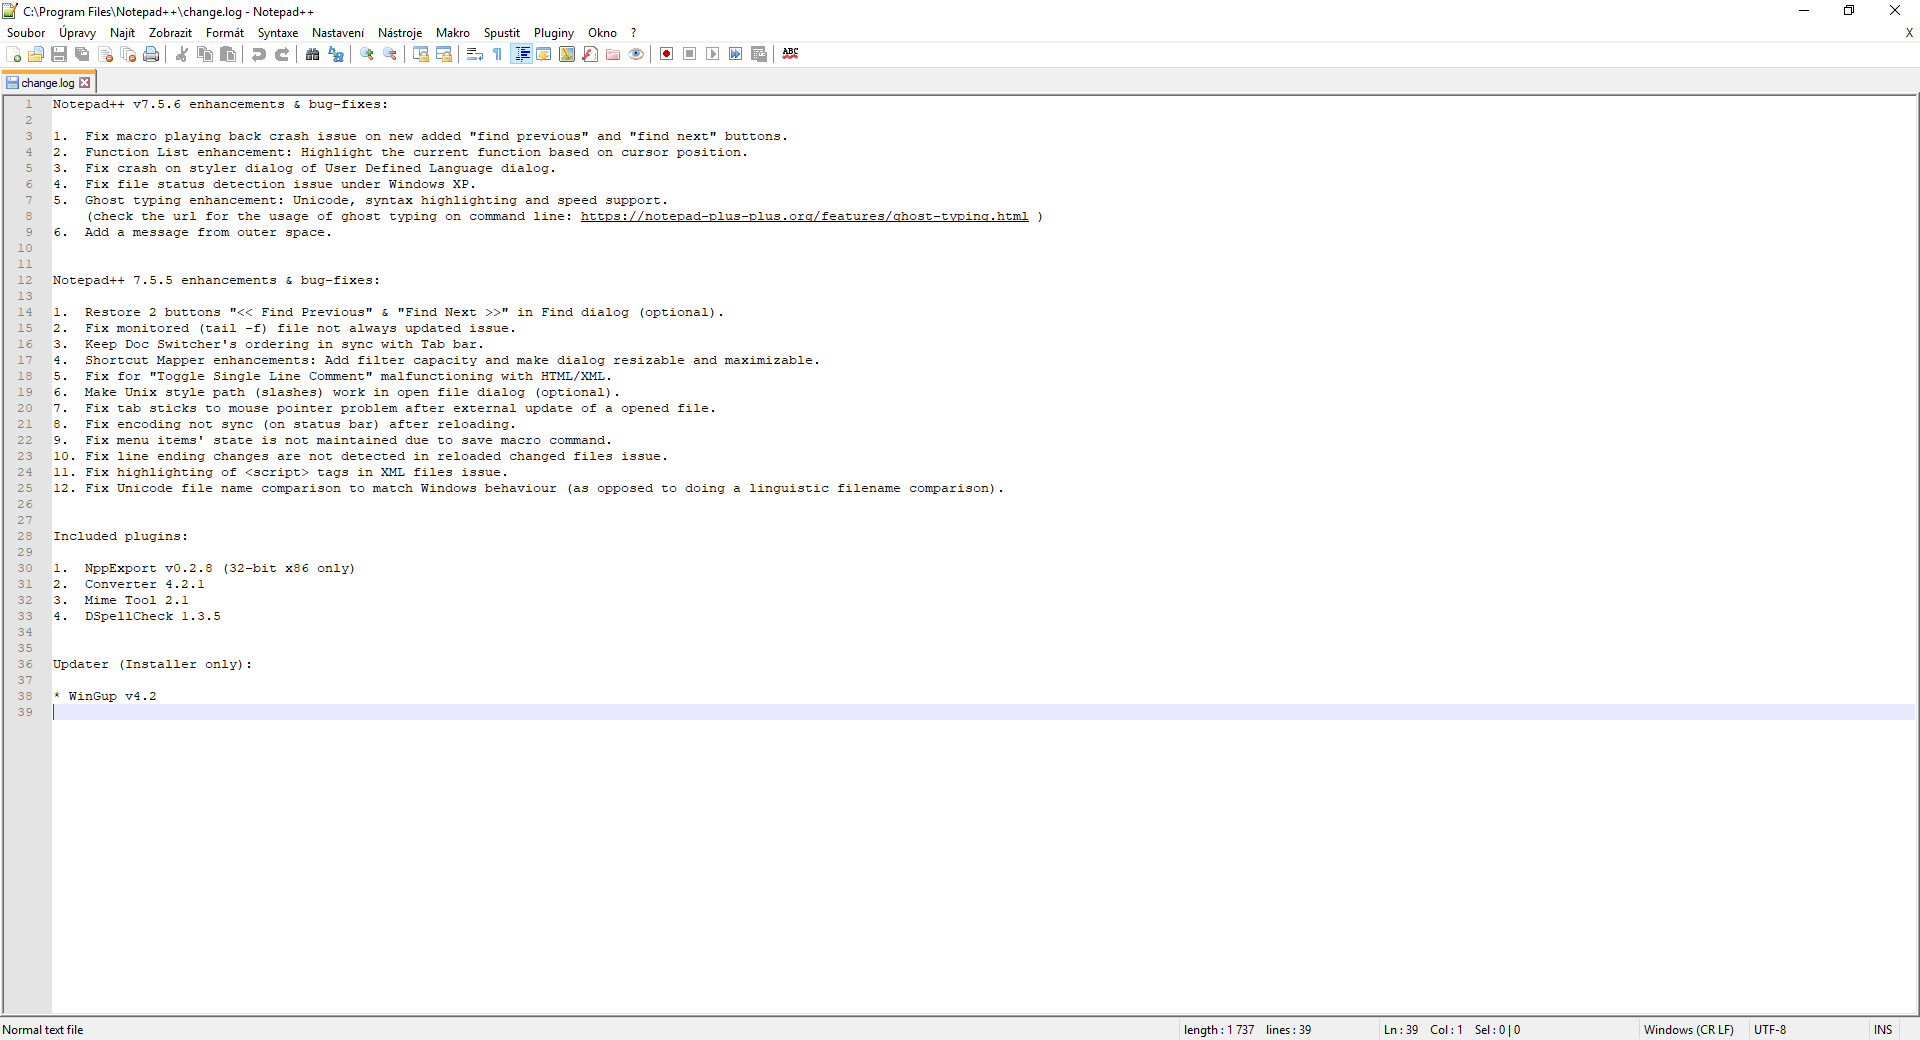This screenshot has width=1920, height=1040.
Task: Open a file using the folder icon
Action: [36, 54]
